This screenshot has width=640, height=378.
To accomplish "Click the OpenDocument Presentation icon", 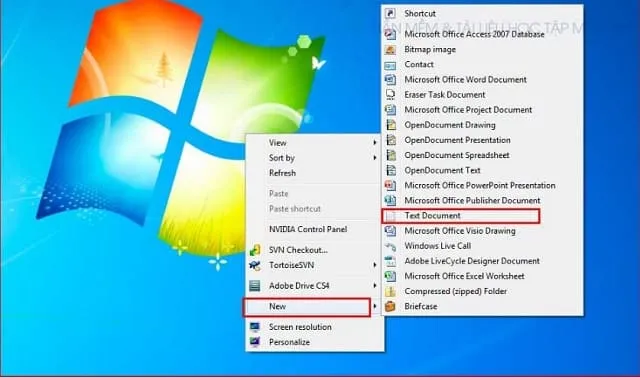I will click(391, 140).
